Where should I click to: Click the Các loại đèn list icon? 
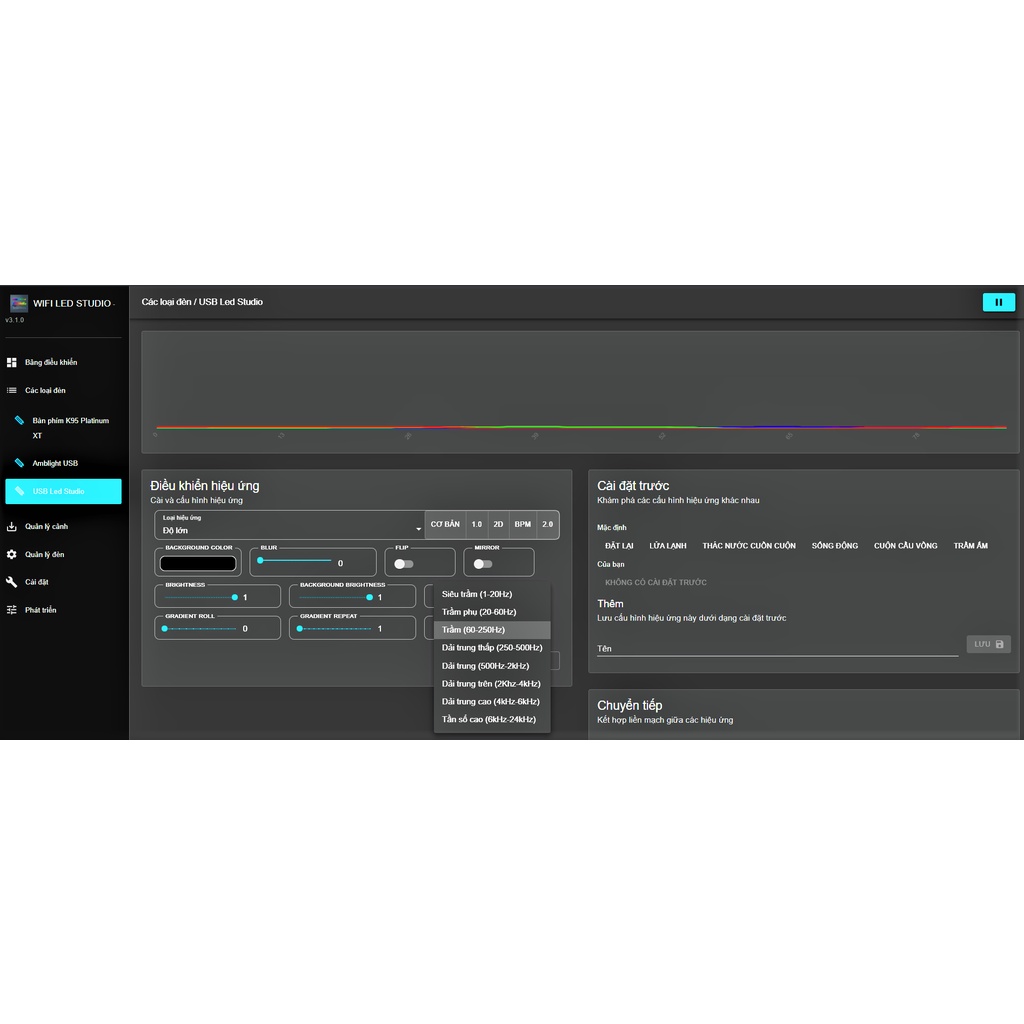12,390
